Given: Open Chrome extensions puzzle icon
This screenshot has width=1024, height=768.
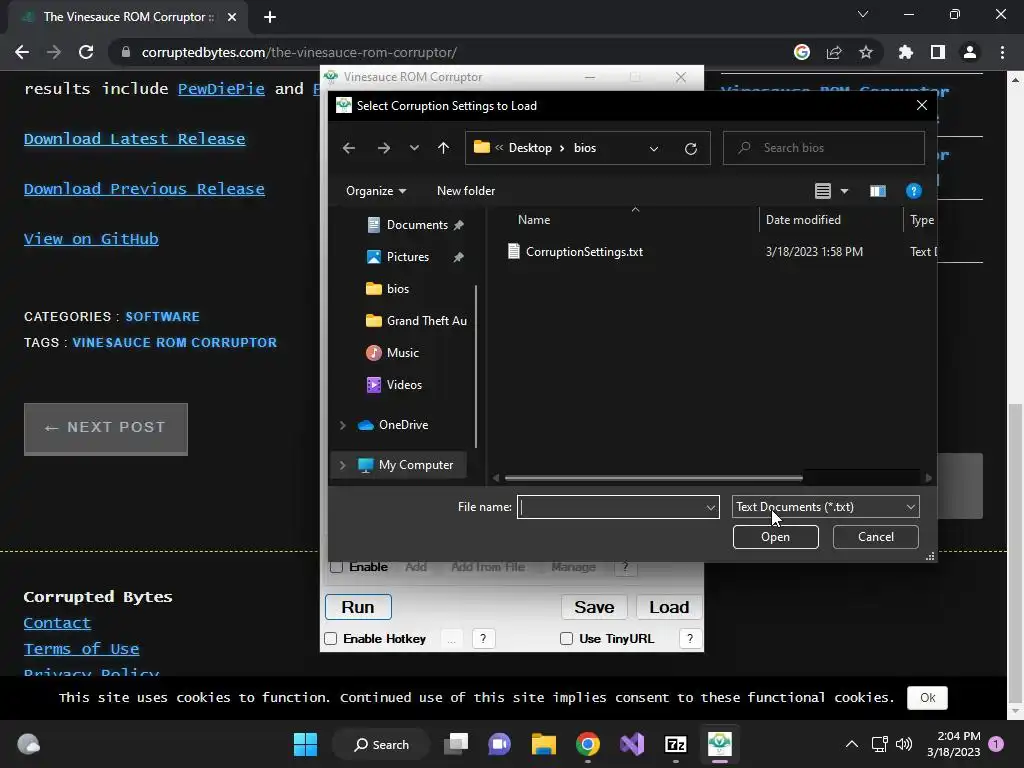Looking at the screenshot, I should (905, 52).
